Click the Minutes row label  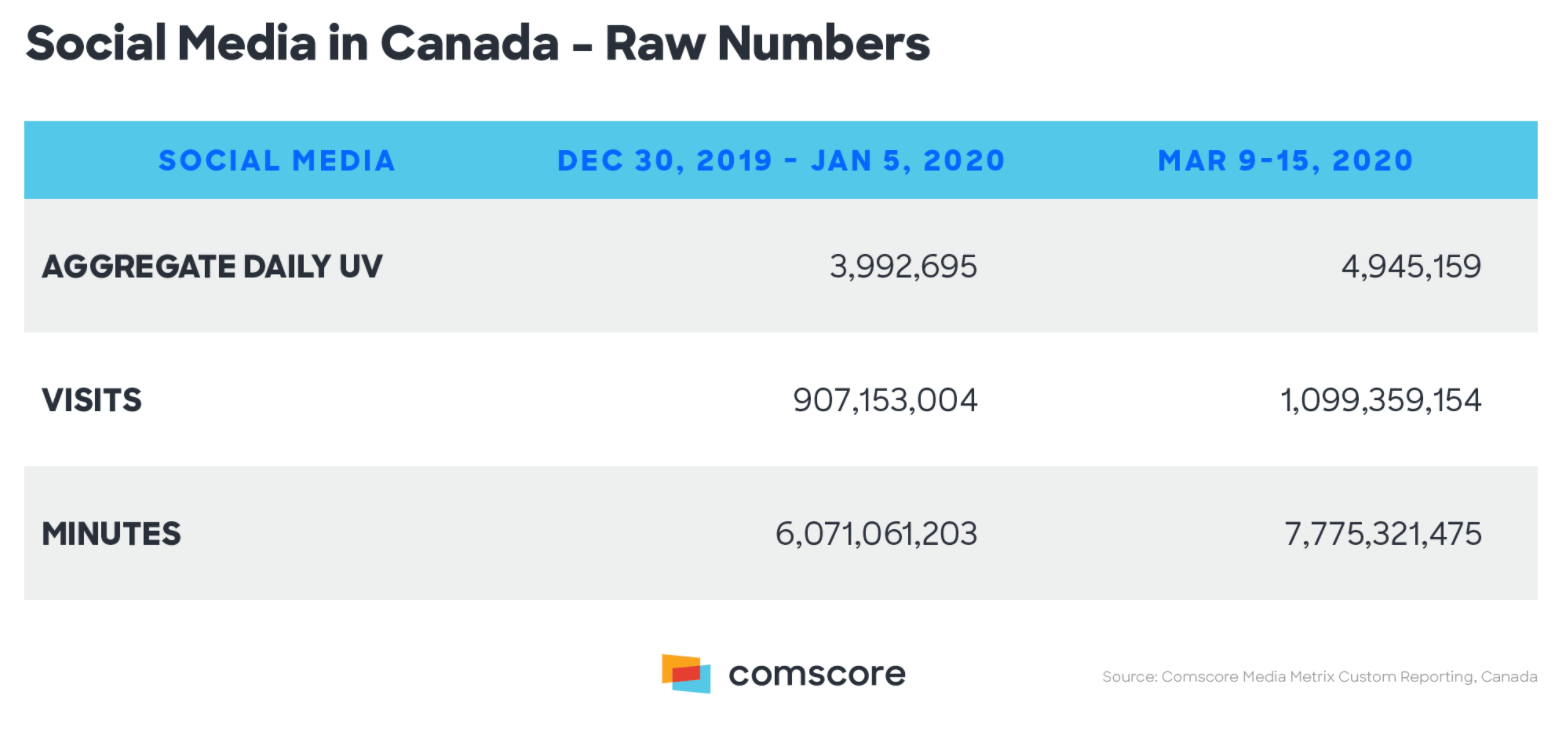111,533
